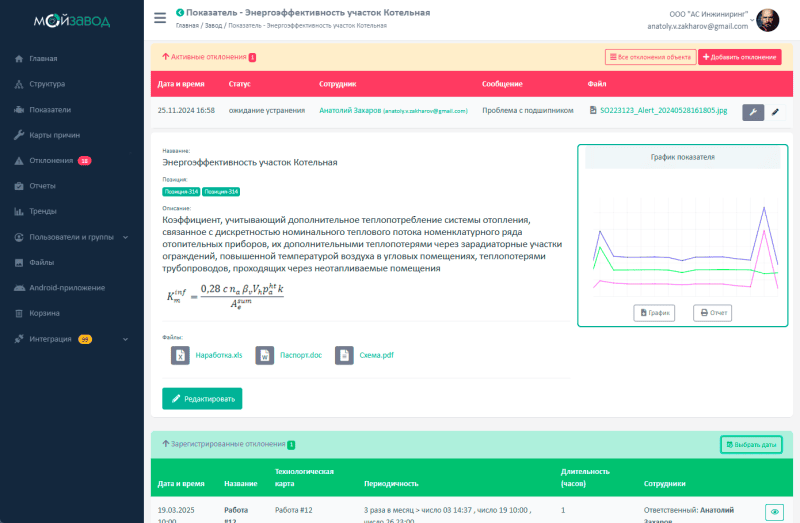Open Паспорт.doc file link
The height and width of the screenshot is (523, 800).
[x=301, y=355]
